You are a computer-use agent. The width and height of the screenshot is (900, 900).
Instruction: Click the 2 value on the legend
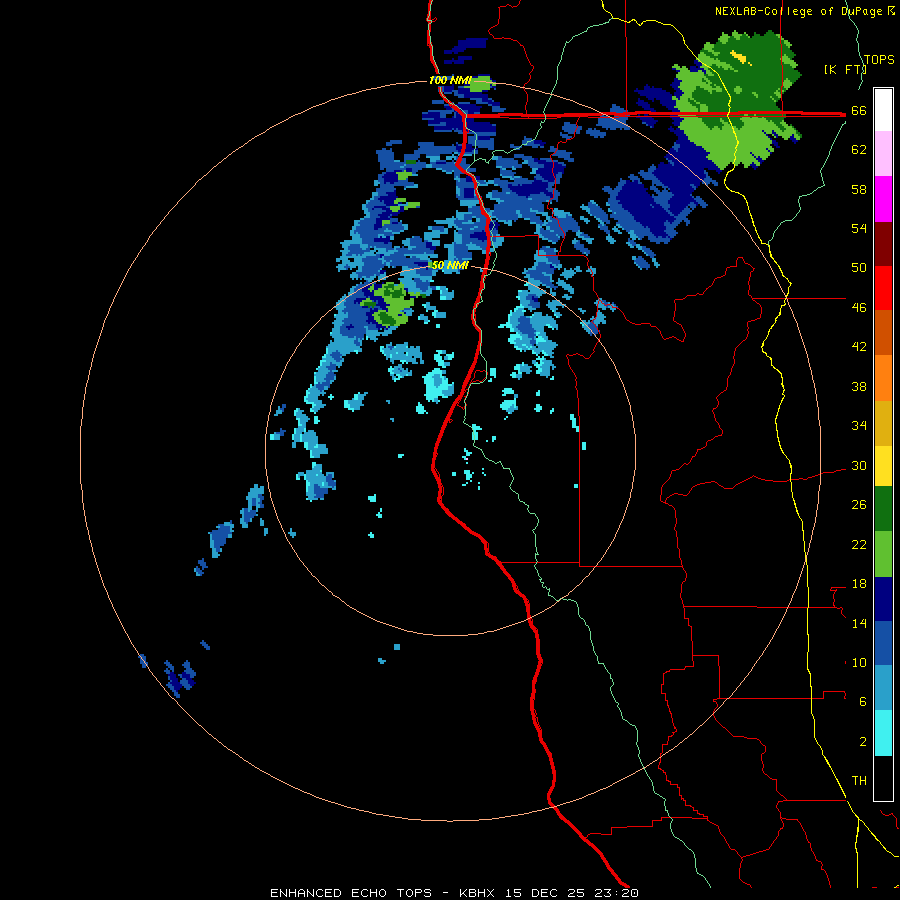(863, 742)
